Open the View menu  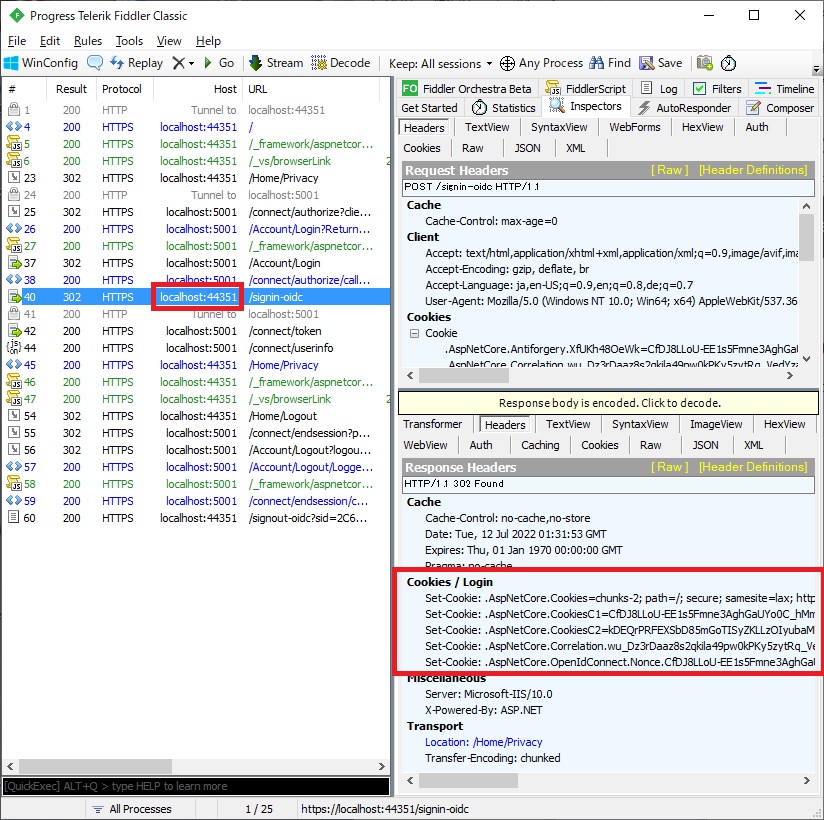click(169, 41)
